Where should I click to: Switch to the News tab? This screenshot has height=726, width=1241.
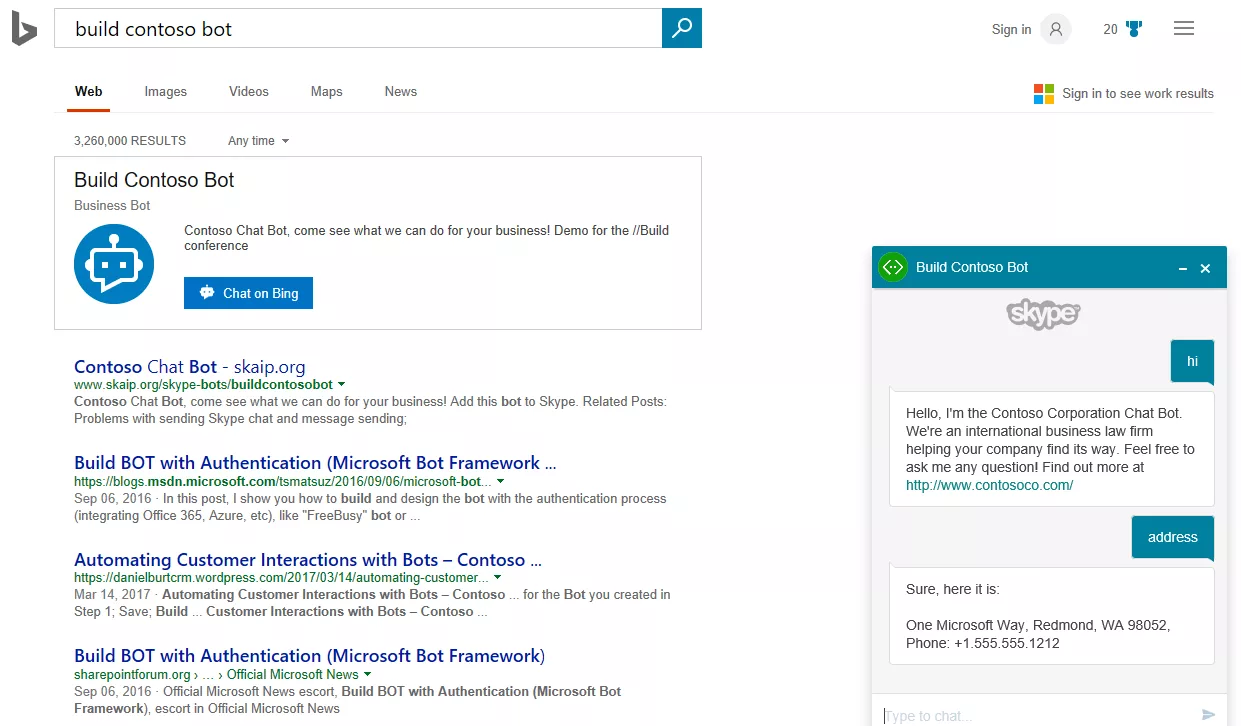[x=401, y=91]
